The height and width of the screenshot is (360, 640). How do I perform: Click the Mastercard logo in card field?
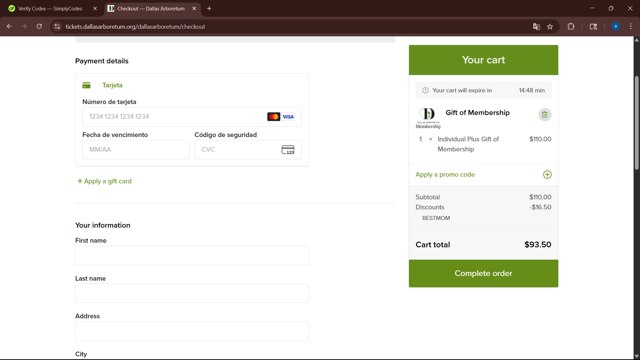pos(273,117)
